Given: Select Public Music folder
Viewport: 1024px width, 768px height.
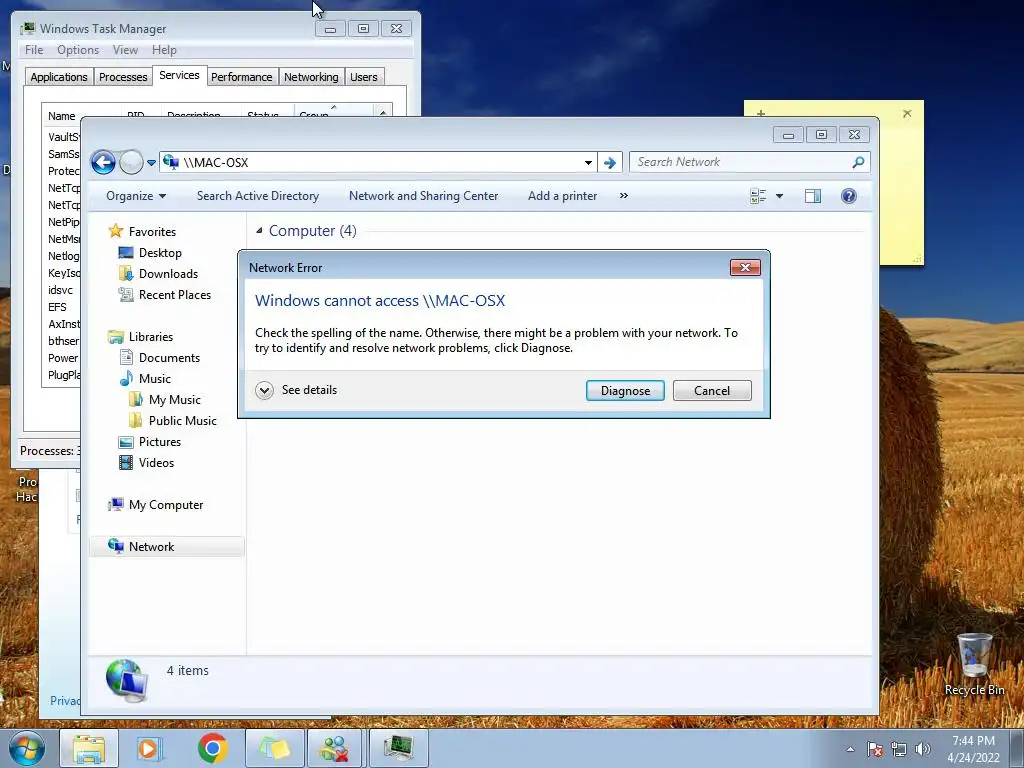Looking at the screenshot, I should (182, 421).
